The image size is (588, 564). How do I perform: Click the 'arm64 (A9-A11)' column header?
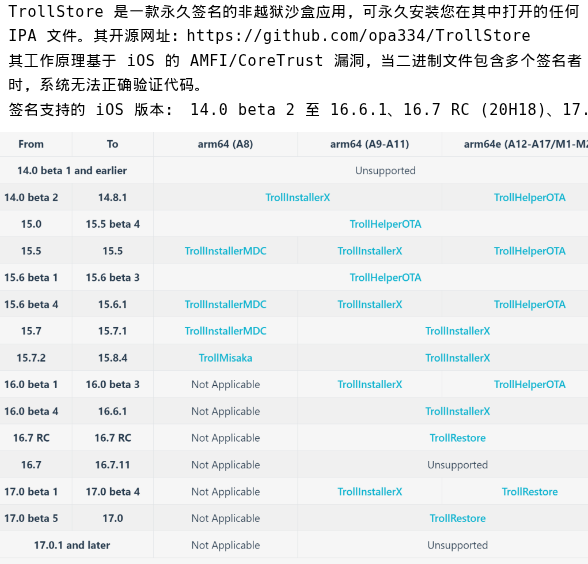pyautogui.click(x=370, y=144)
